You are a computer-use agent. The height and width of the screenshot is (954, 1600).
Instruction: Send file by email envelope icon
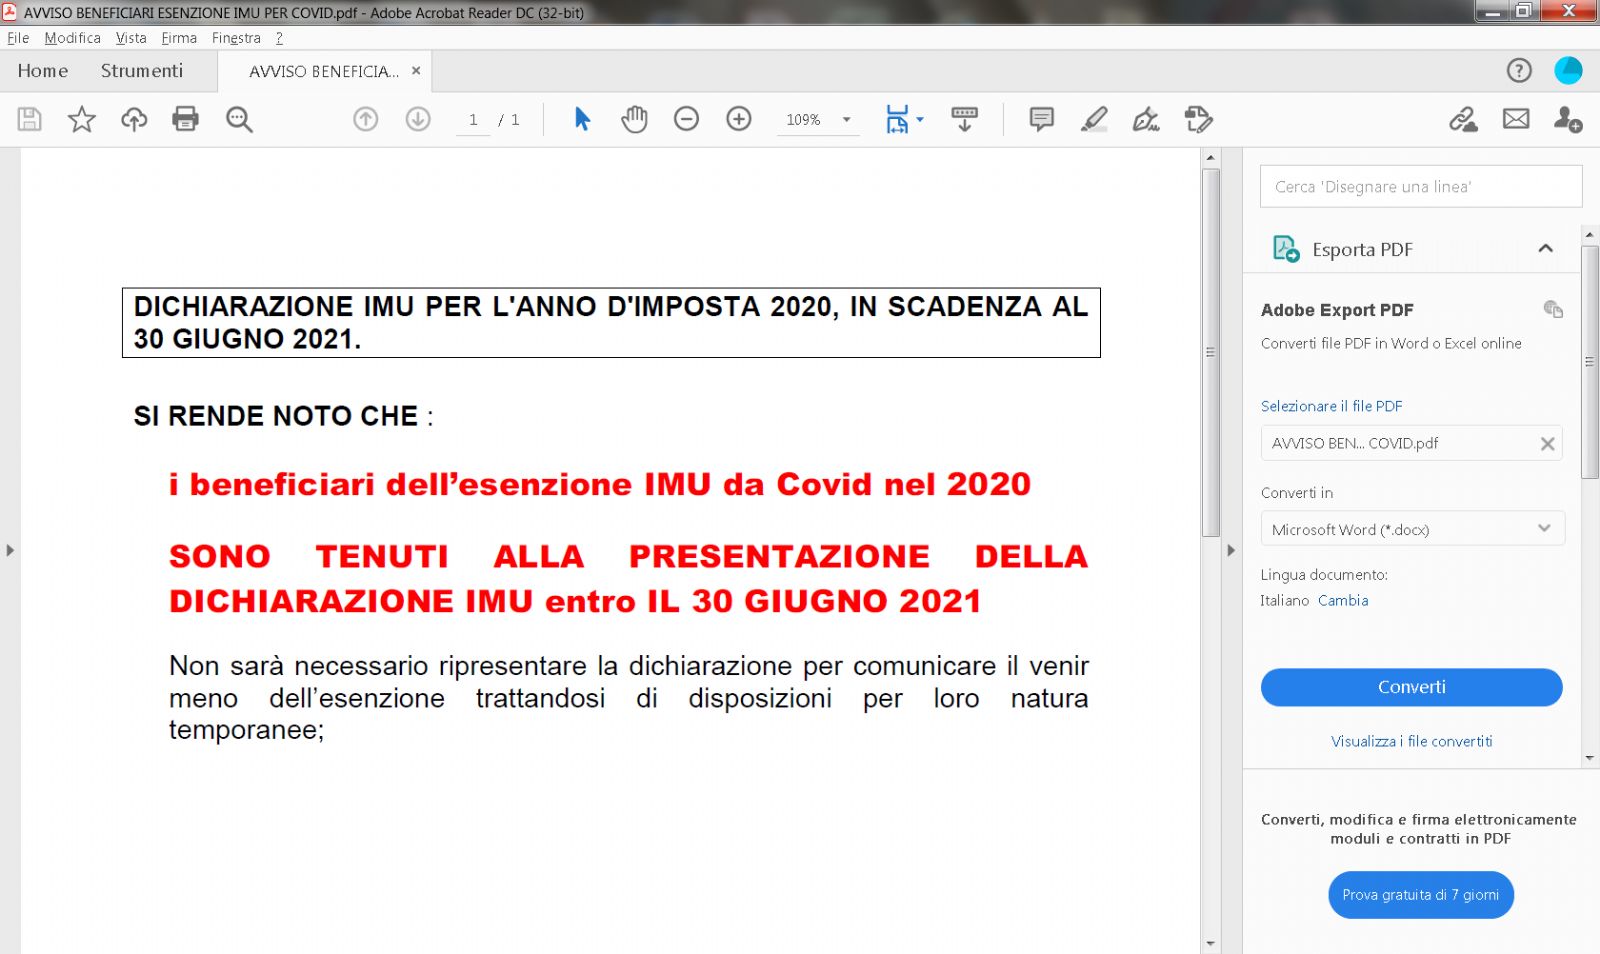click(x=1516, y=119)
